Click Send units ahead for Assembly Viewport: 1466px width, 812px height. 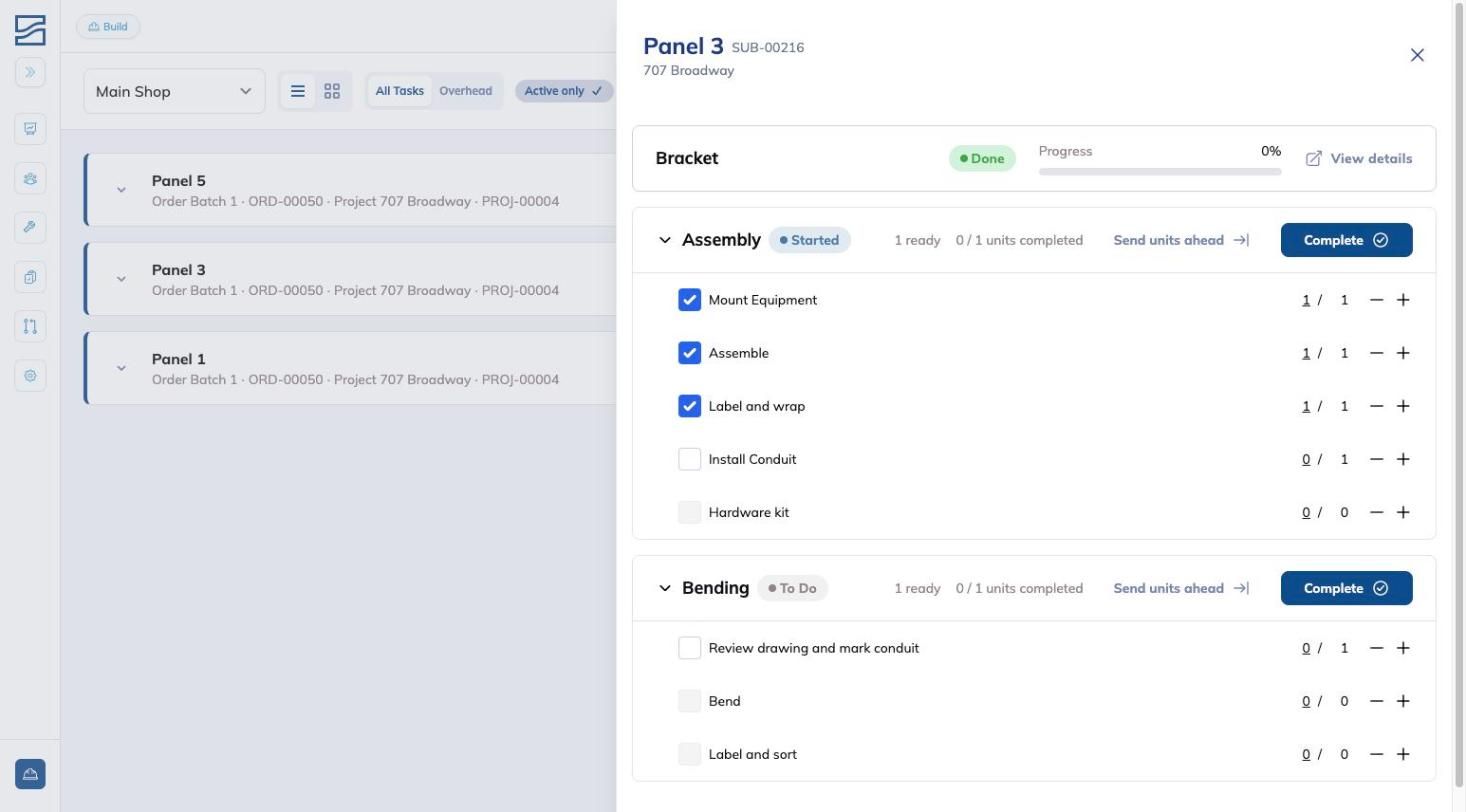[x=1181, y=240]
